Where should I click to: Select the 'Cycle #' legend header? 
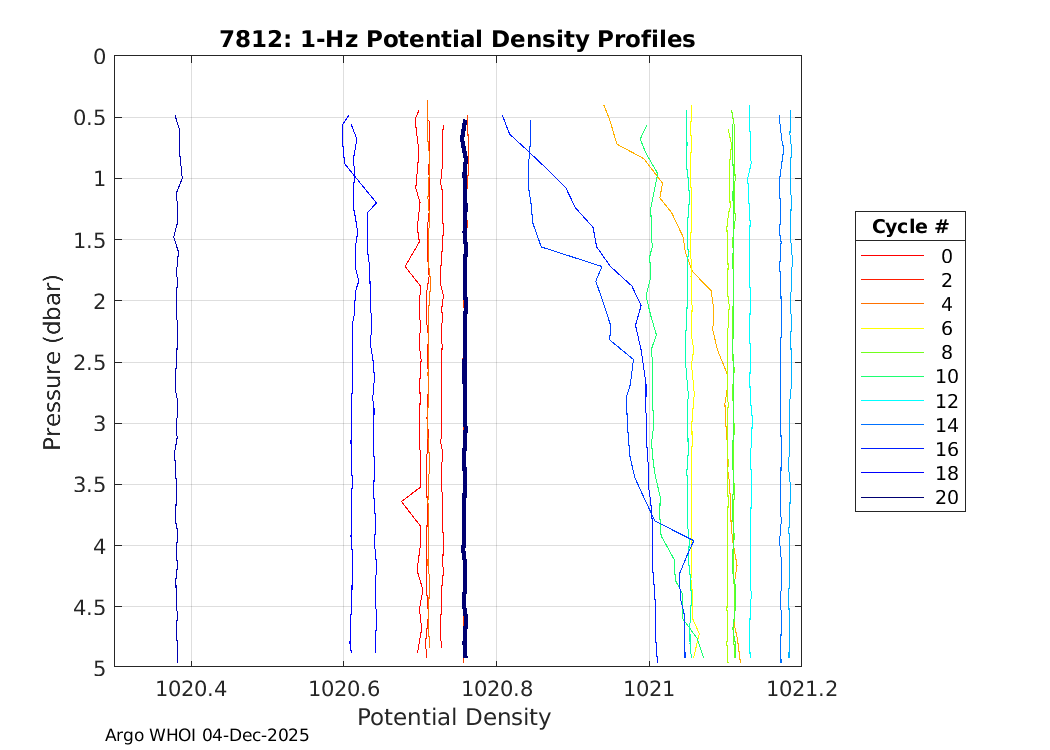pos(910,226)
